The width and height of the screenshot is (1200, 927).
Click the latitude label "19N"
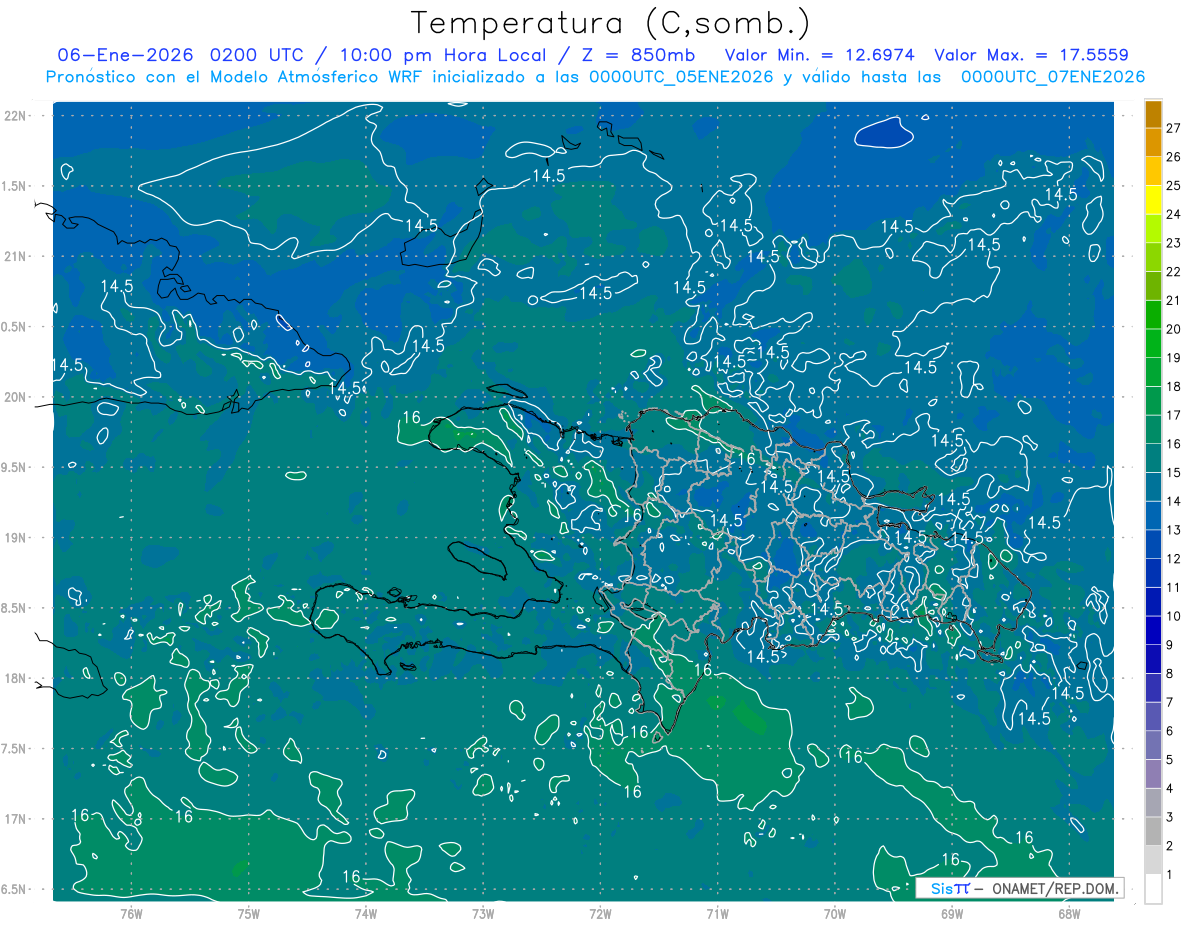[17, 538]
